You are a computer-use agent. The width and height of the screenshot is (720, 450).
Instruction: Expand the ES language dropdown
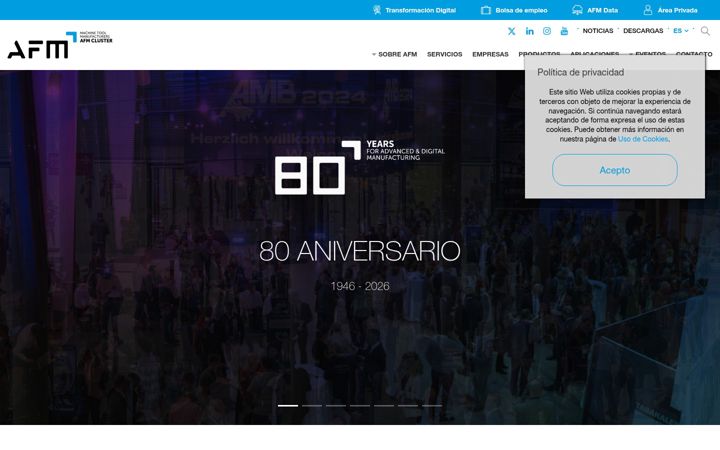[x=681, y=31]
